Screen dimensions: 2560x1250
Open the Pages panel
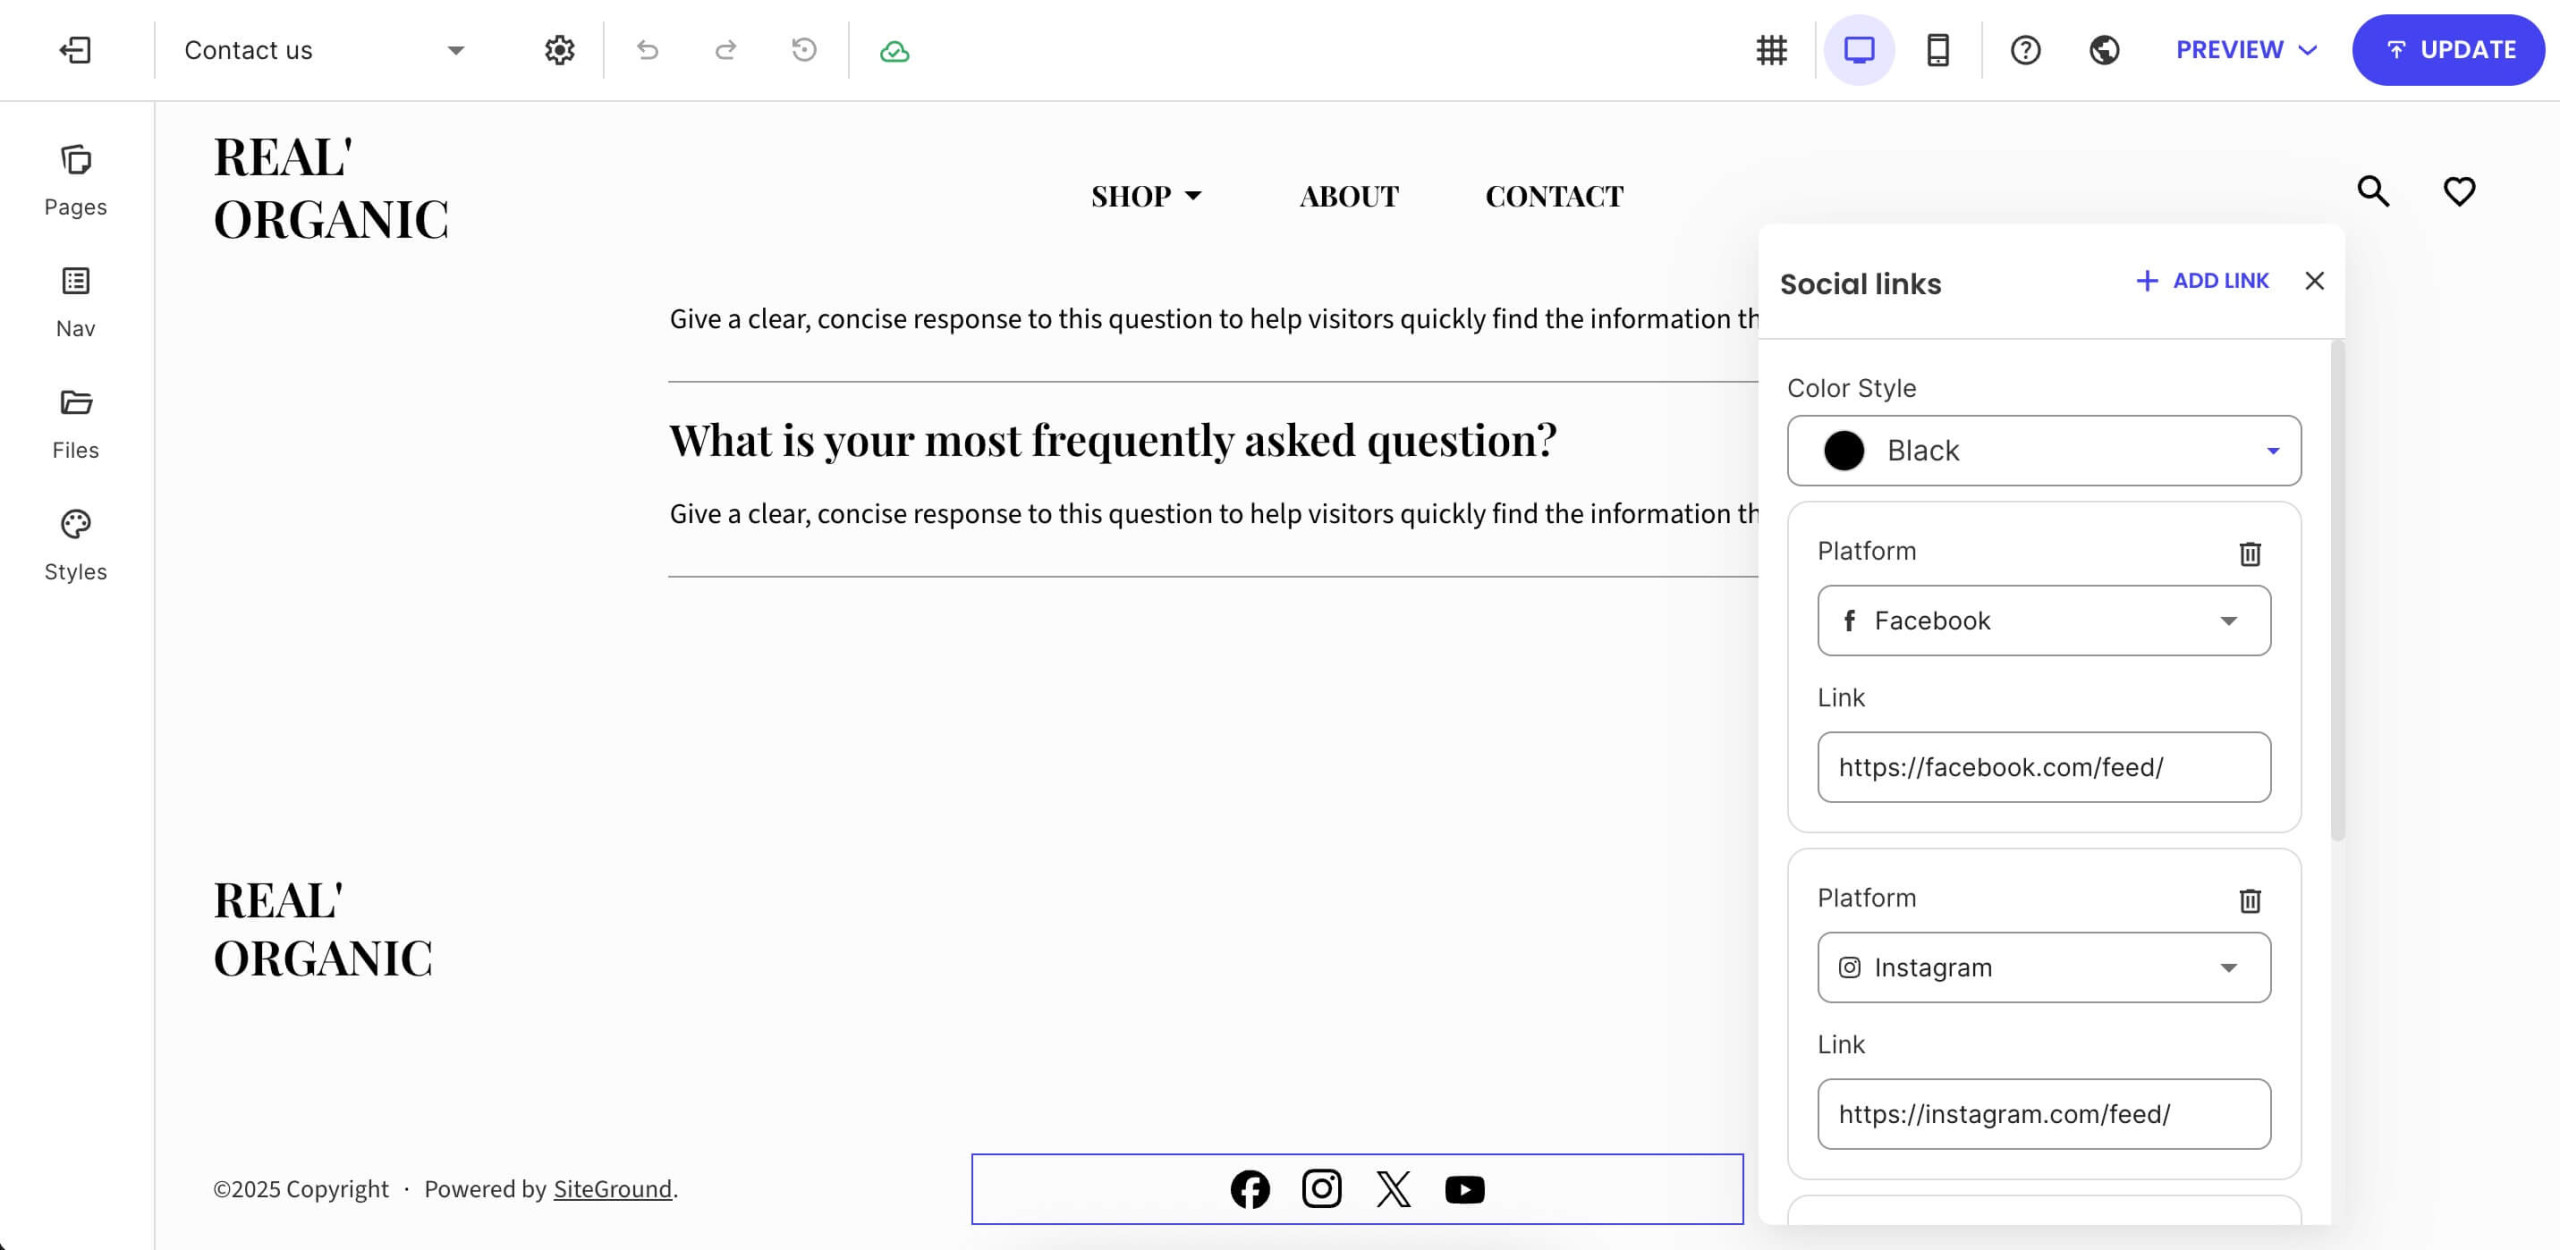tap(76, 181)
